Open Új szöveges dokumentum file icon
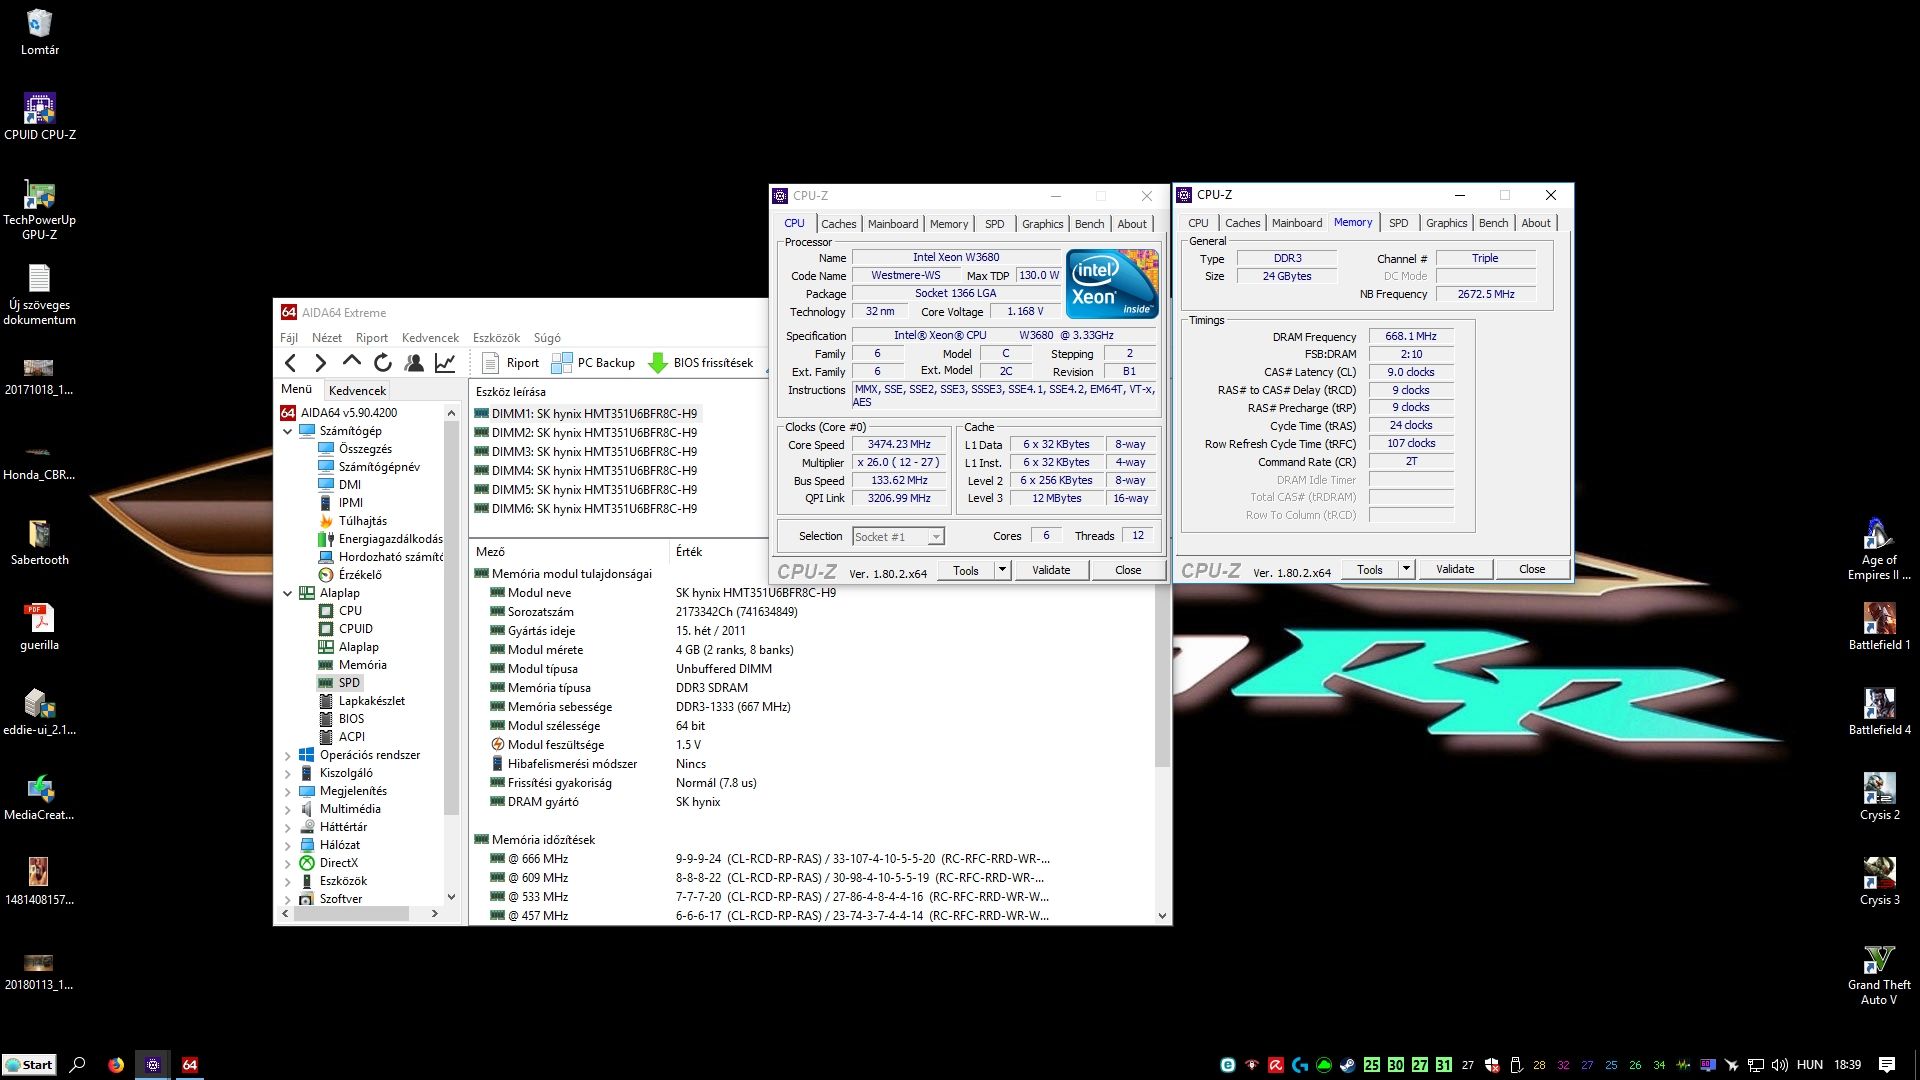This screenshot has height=1080, width=1920. (x=39, y=295)
